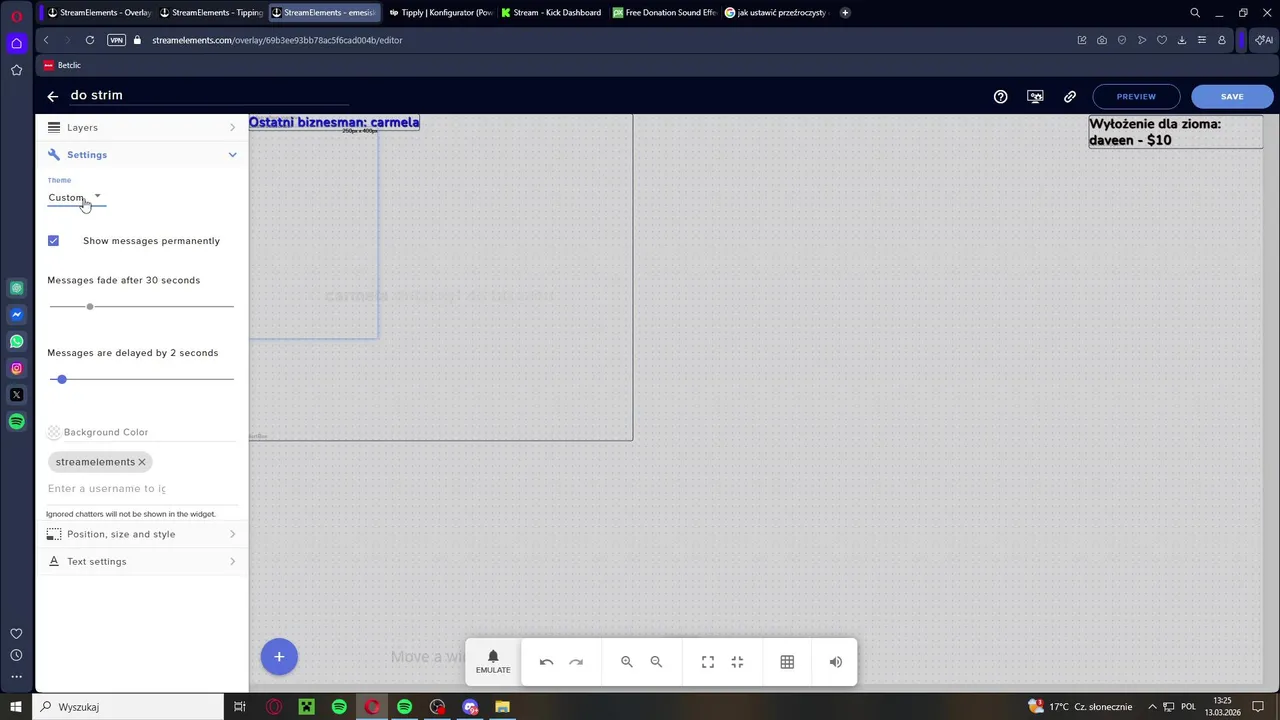Uncheck Show messages permanently

click(x=54, y=241)
